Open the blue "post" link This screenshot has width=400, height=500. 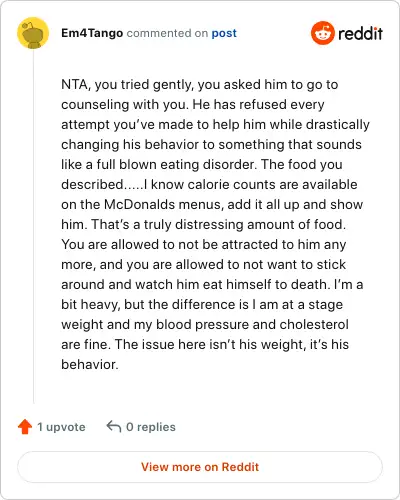click(224, 33)
